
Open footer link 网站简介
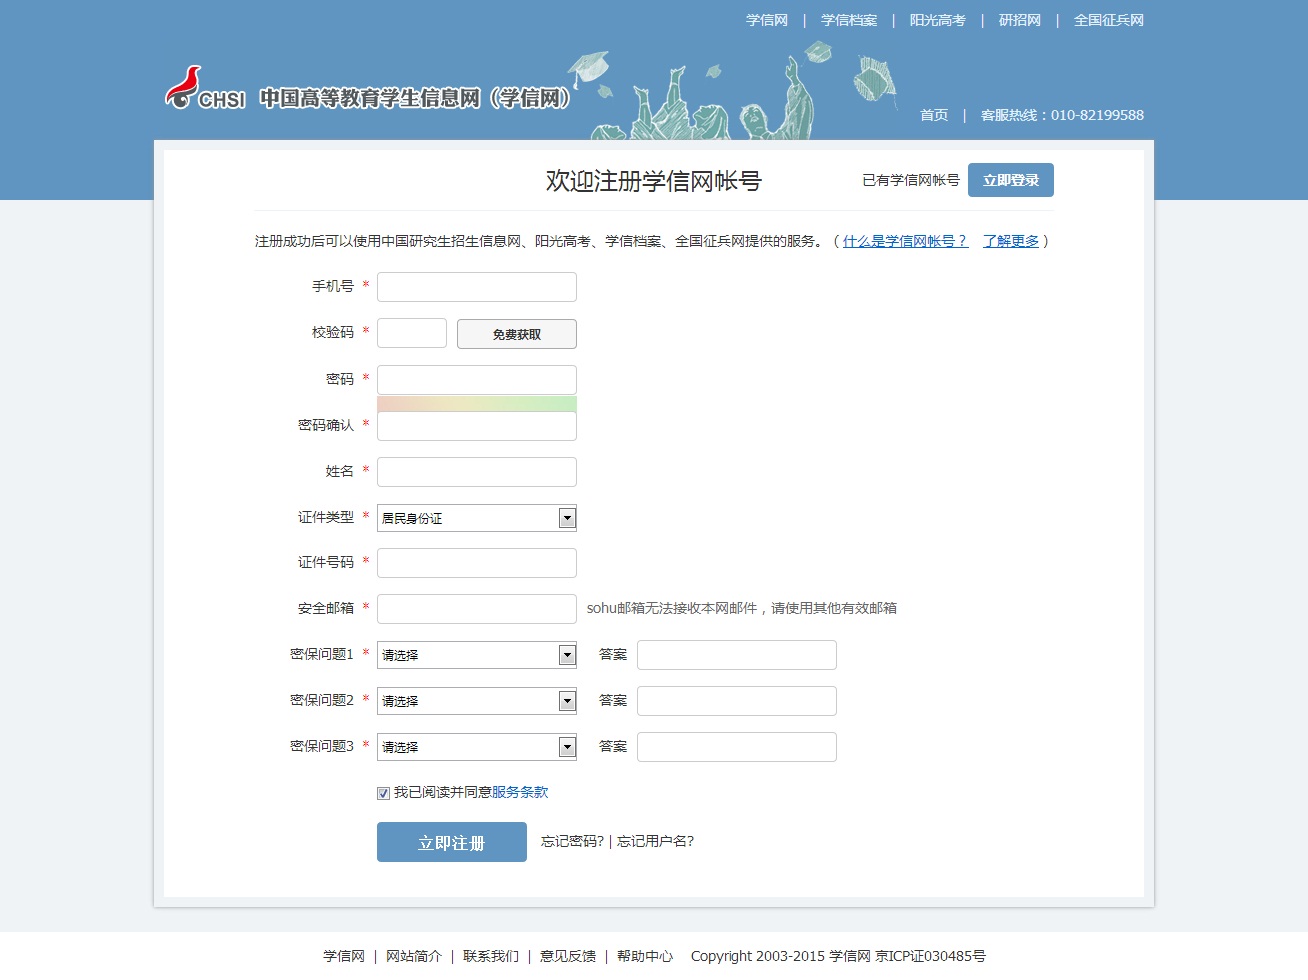(414, 956)
